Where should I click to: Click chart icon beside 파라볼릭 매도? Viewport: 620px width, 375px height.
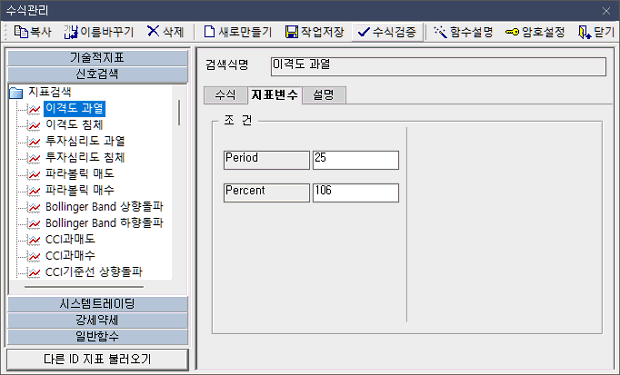[34, 174]
